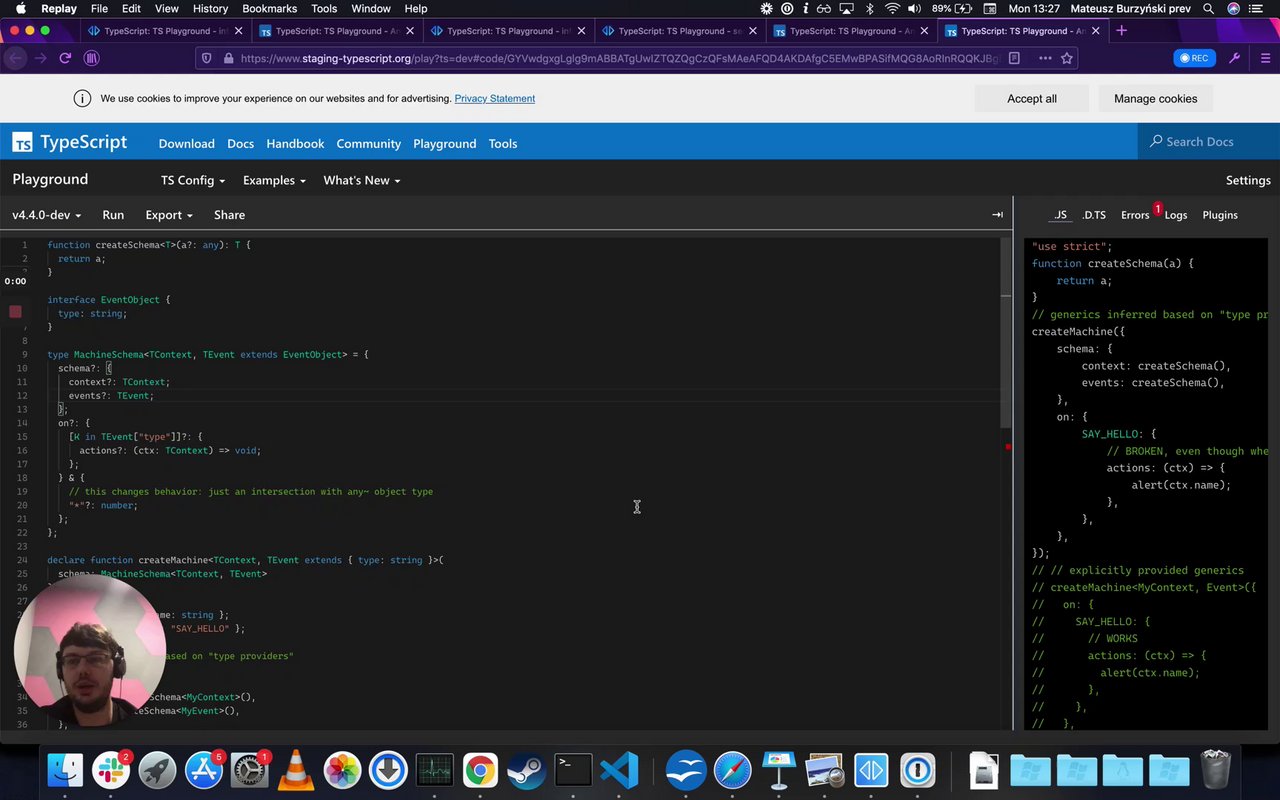This screenshot has width=1280, height=800.
Task: Open the wrench developer tools icon
Action: click(1235, 58)
